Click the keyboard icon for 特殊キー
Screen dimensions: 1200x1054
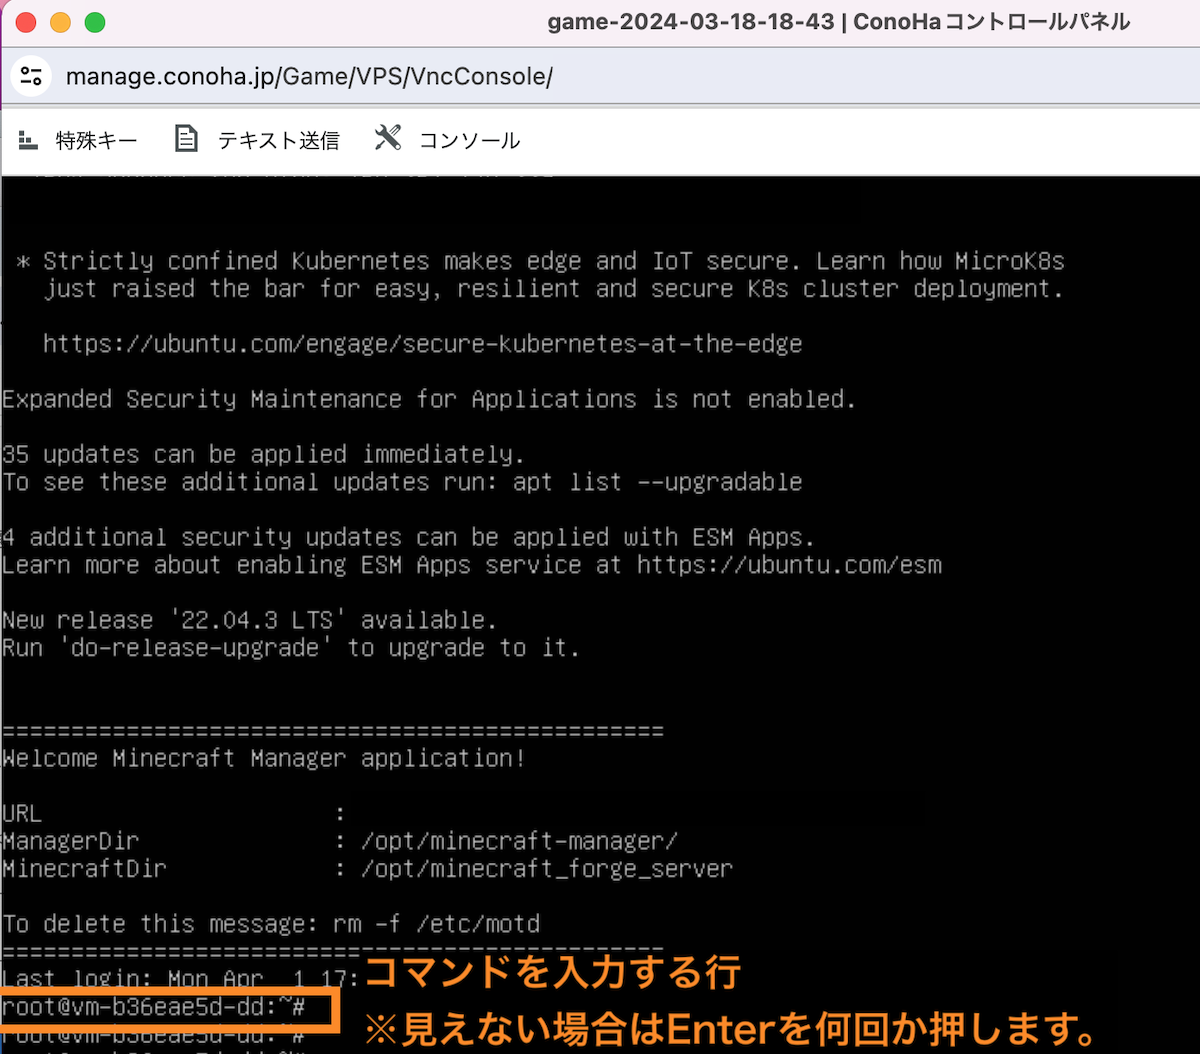[28, 139]
